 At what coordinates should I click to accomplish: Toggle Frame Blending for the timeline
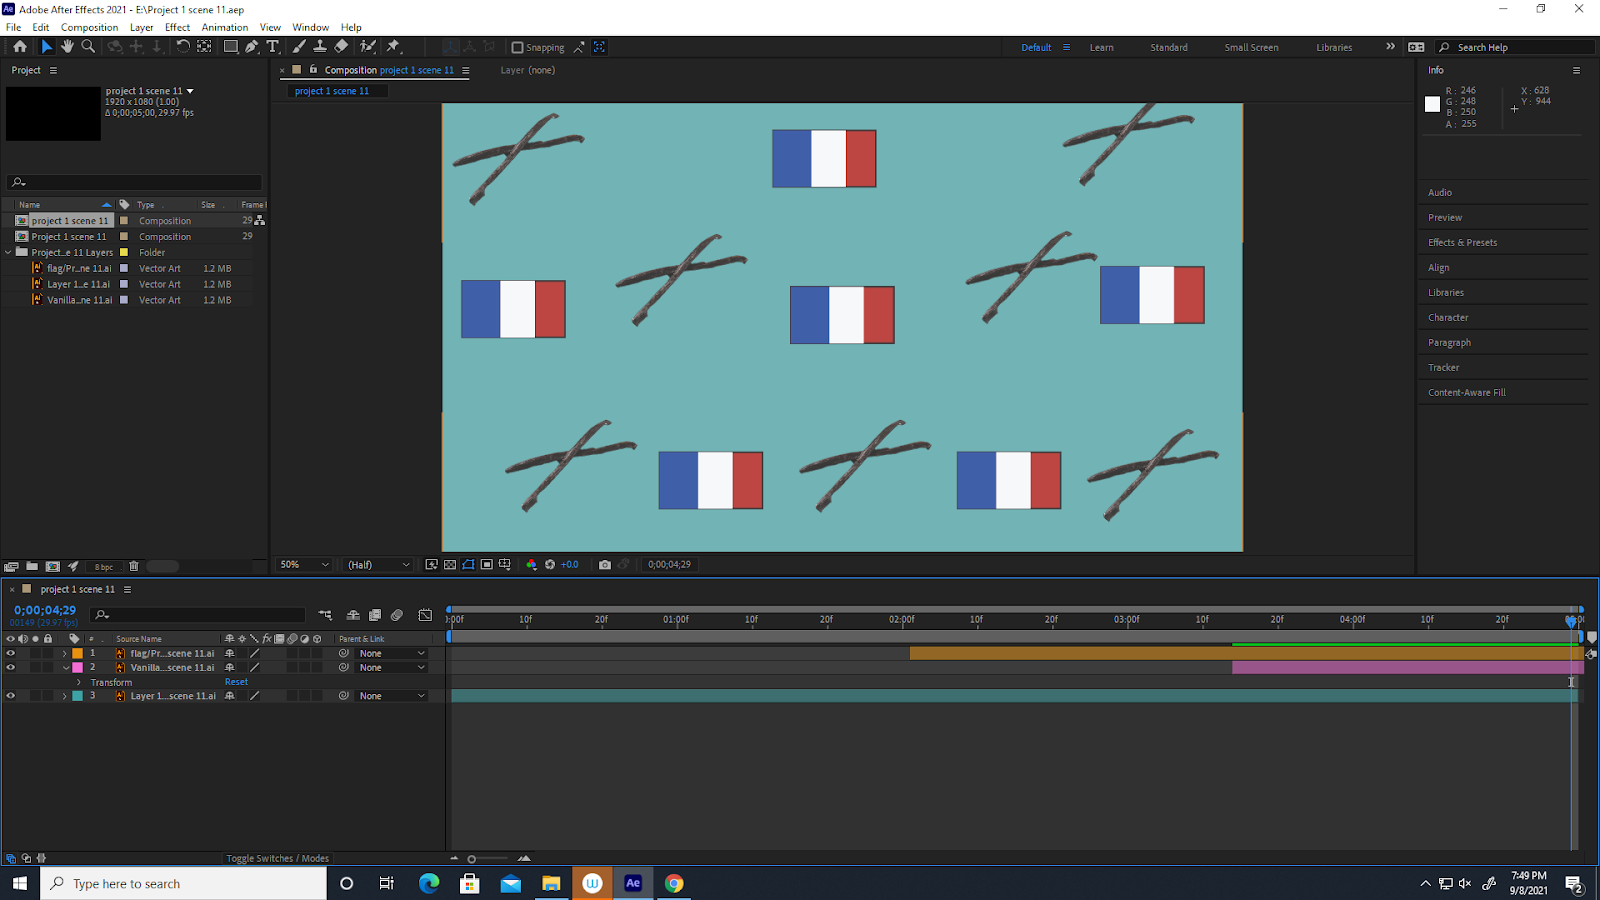coord(375,615)
